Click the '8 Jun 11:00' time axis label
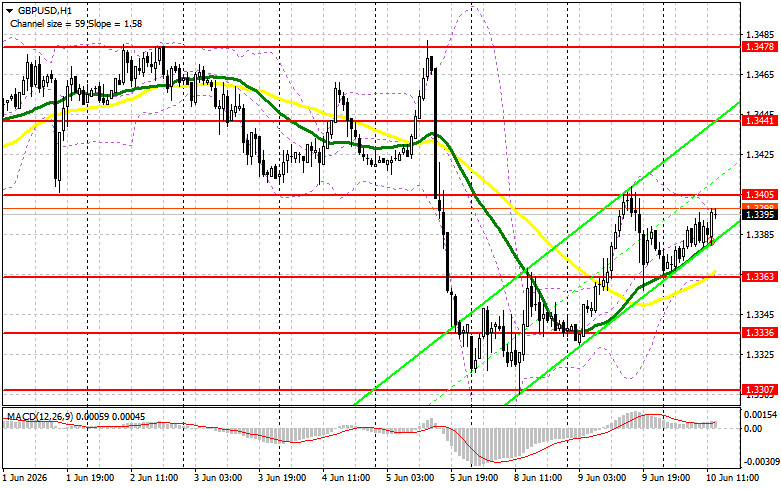 click(538, 478)
